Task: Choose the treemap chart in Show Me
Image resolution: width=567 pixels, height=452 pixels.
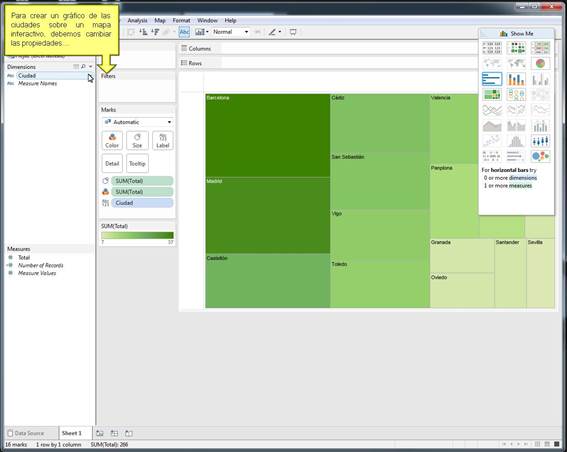Action: (492, 95)
